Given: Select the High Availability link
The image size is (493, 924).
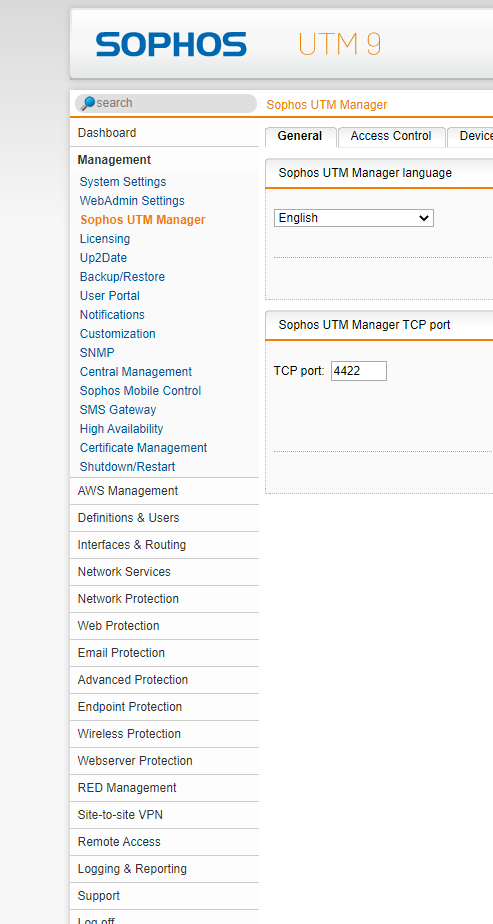Looking at the screenshot, I should [121, 429].
